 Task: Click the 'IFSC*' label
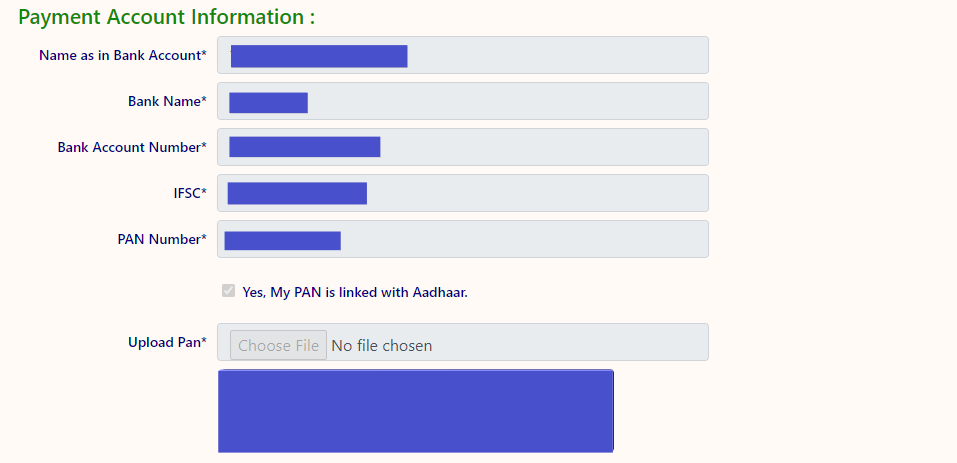tap(190, 193)
